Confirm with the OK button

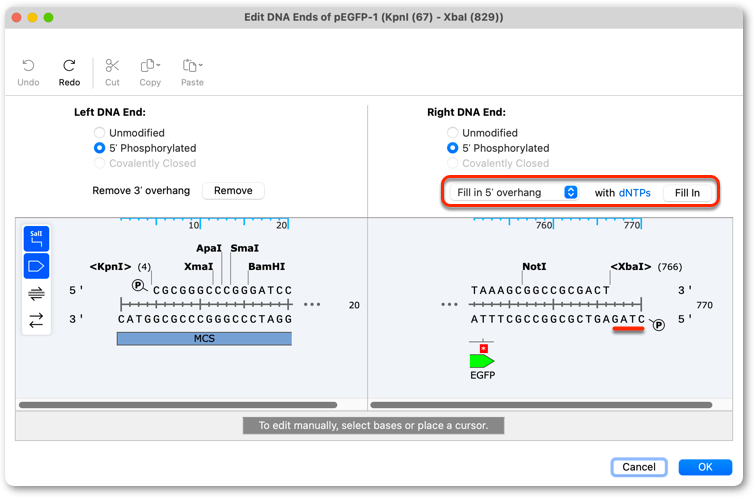click(705, 467)
